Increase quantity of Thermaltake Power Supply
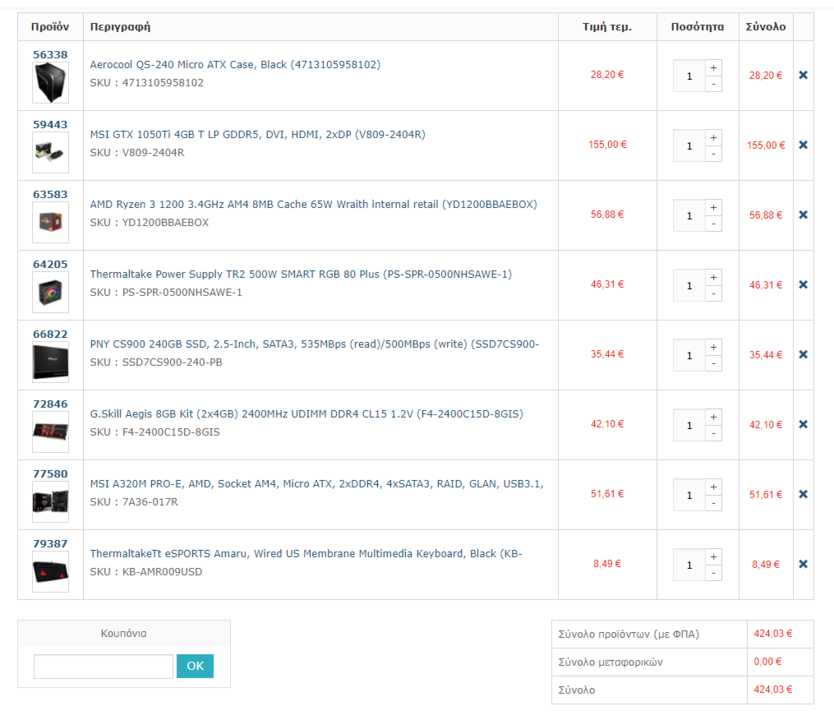834x720 pixels. pyautogui.click(x=713, y=277)
